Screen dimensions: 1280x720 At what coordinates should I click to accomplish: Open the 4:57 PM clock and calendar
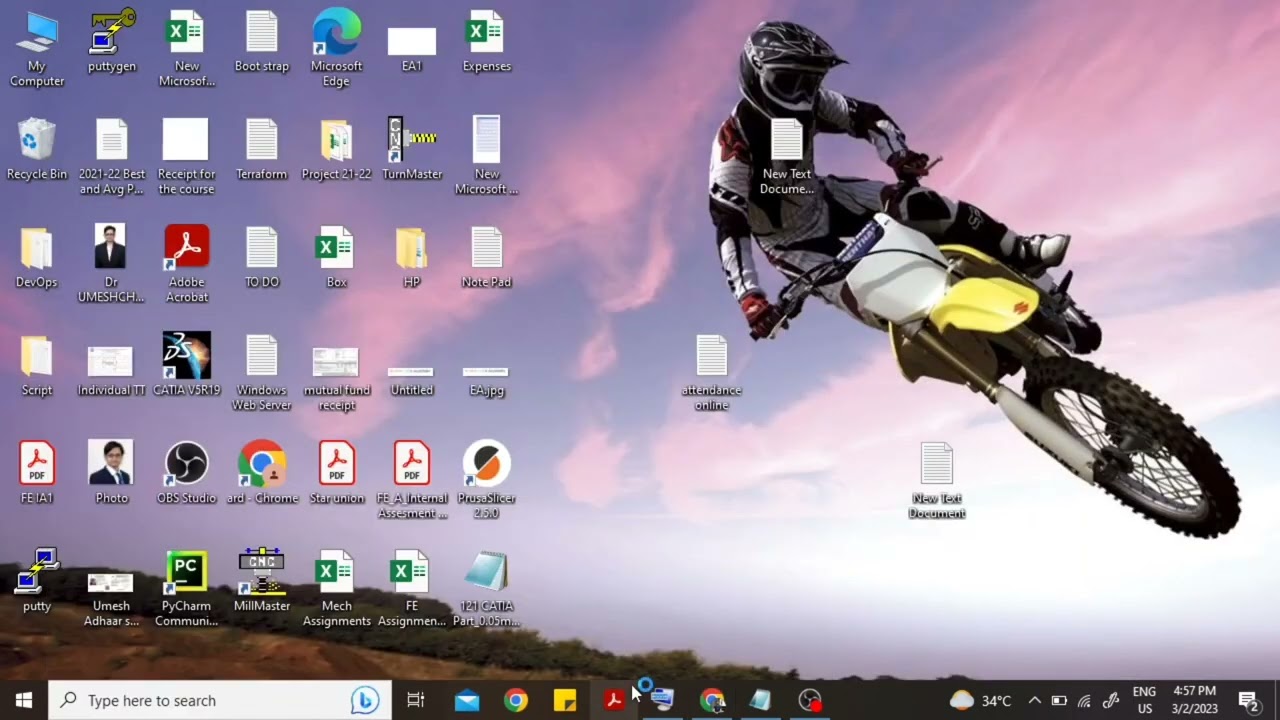pyautogui.click(x=1194, y=700)
